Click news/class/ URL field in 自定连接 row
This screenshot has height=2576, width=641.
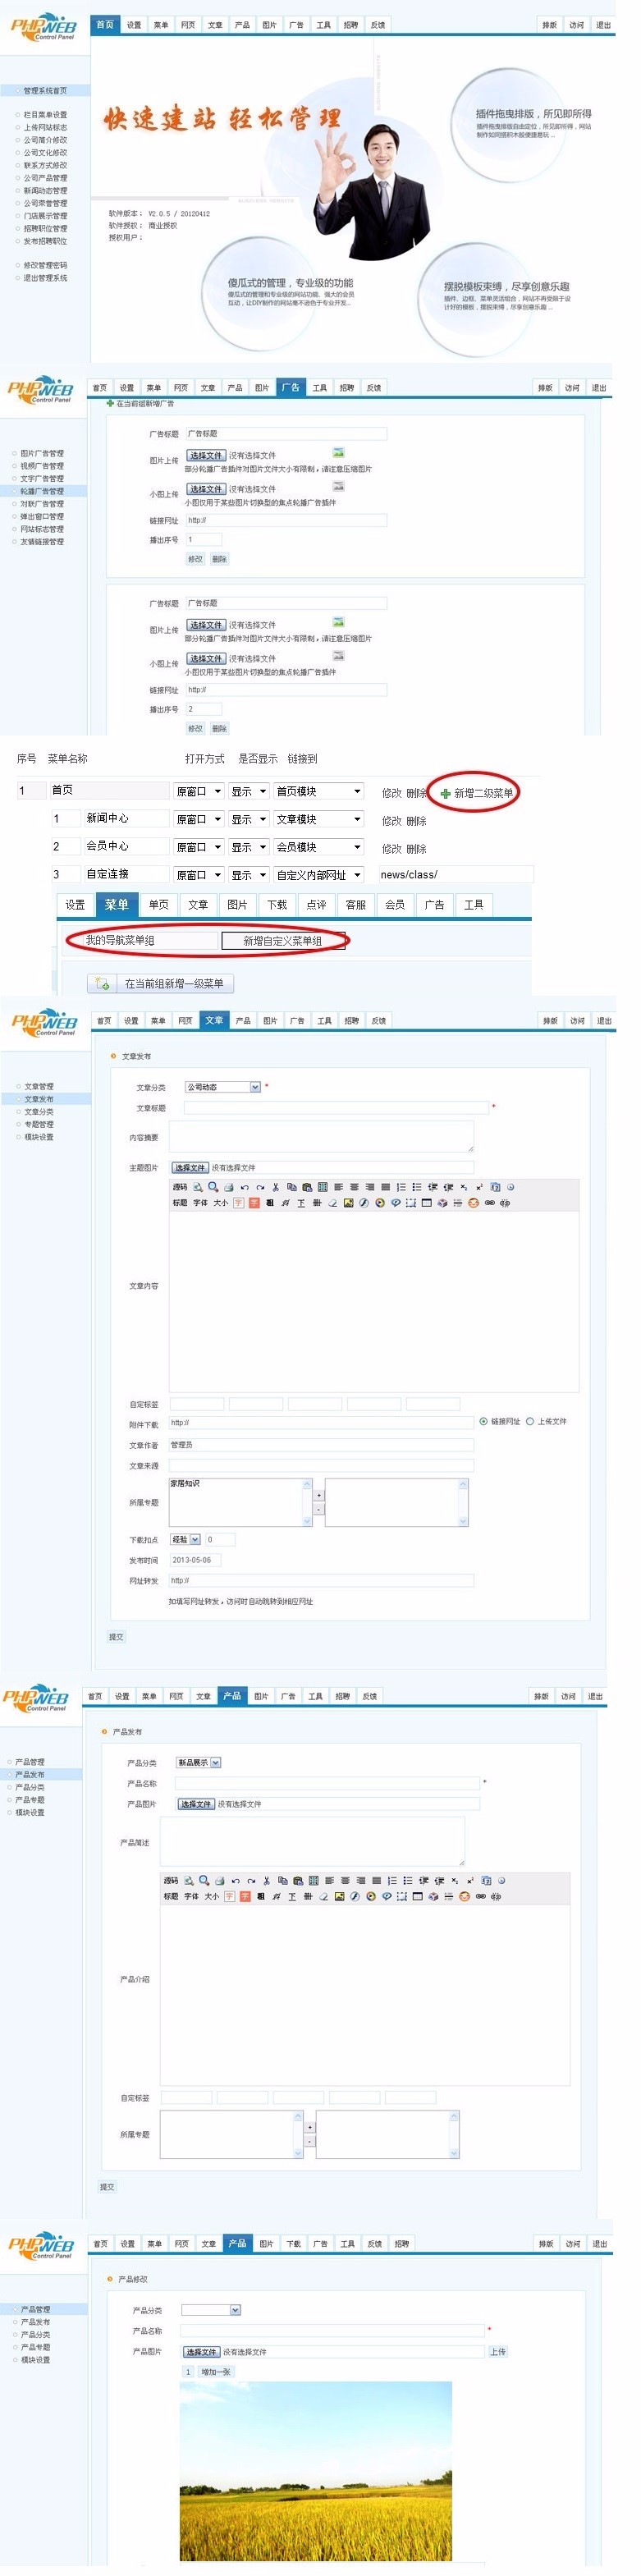(x=455, y=874)
